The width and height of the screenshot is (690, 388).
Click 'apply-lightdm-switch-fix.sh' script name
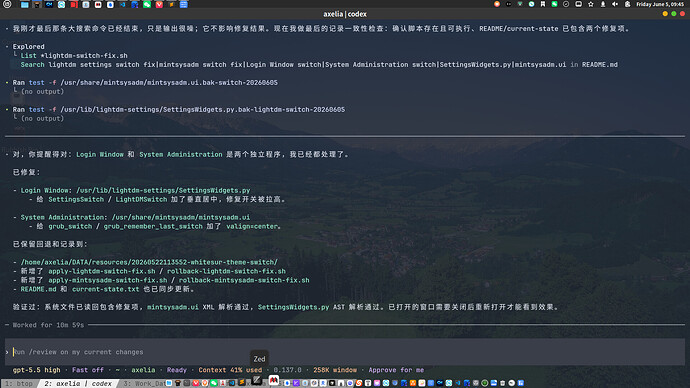click(102, 271)
